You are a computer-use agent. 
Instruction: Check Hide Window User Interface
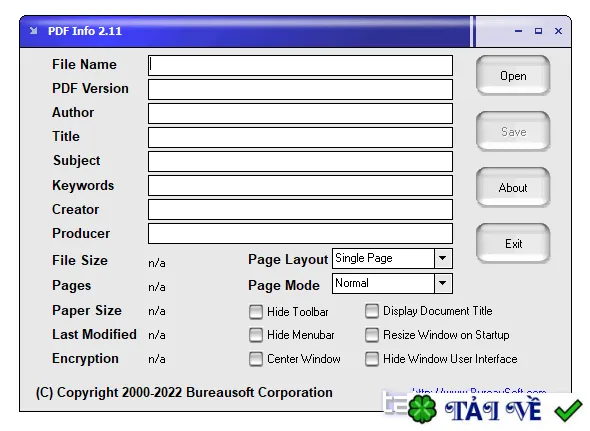pyautogui.click(x=372, y=359)
